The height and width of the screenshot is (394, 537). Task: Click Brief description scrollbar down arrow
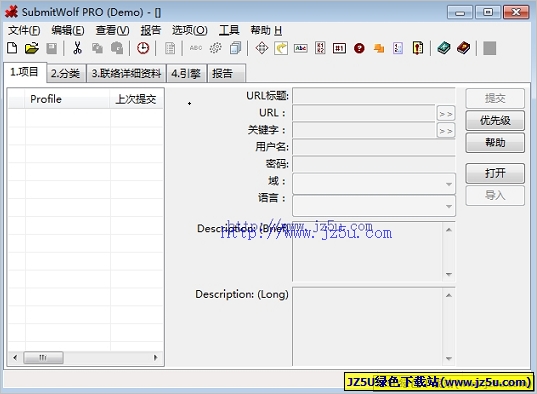coord(449,274)
